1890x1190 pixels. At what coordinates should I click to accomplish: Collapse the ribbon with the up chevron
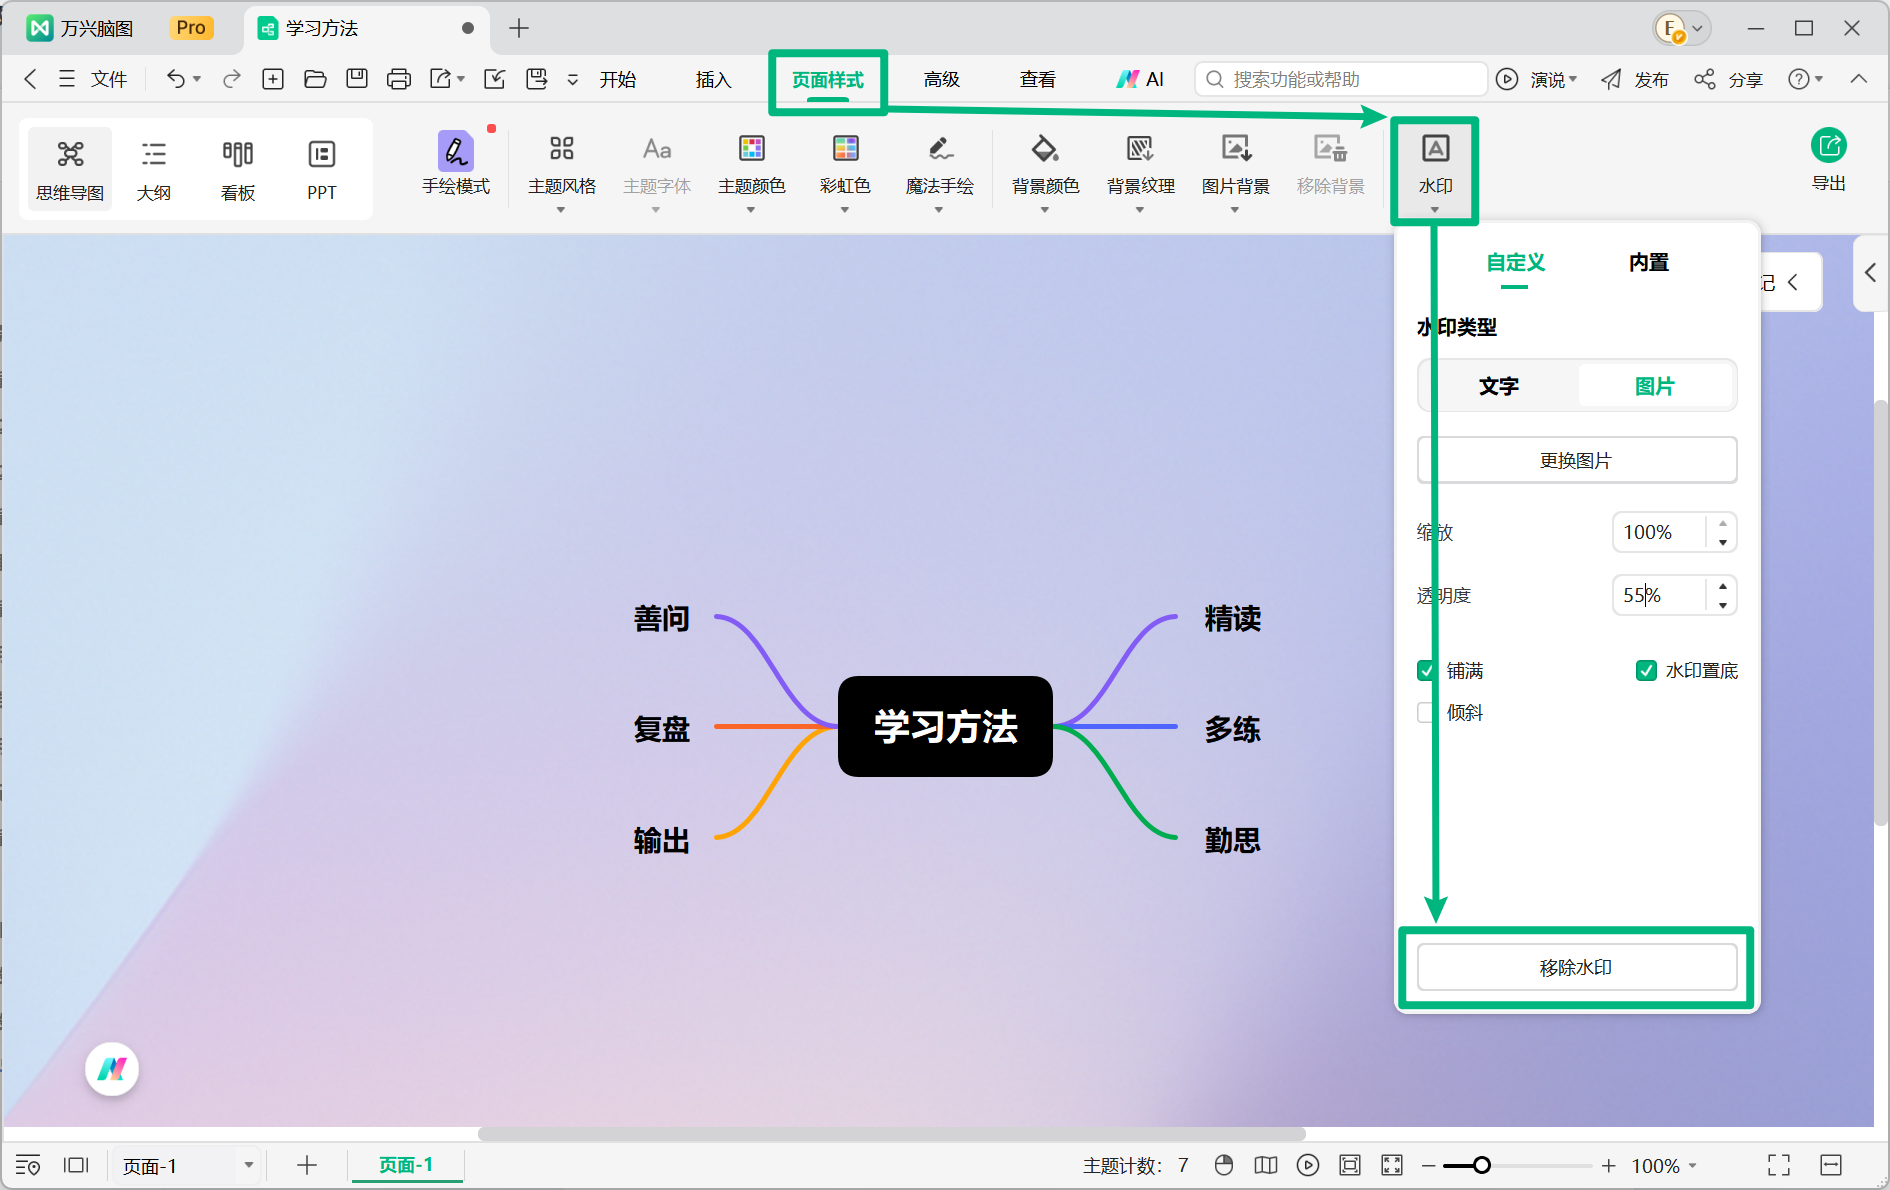click(x=1858, y=79)
